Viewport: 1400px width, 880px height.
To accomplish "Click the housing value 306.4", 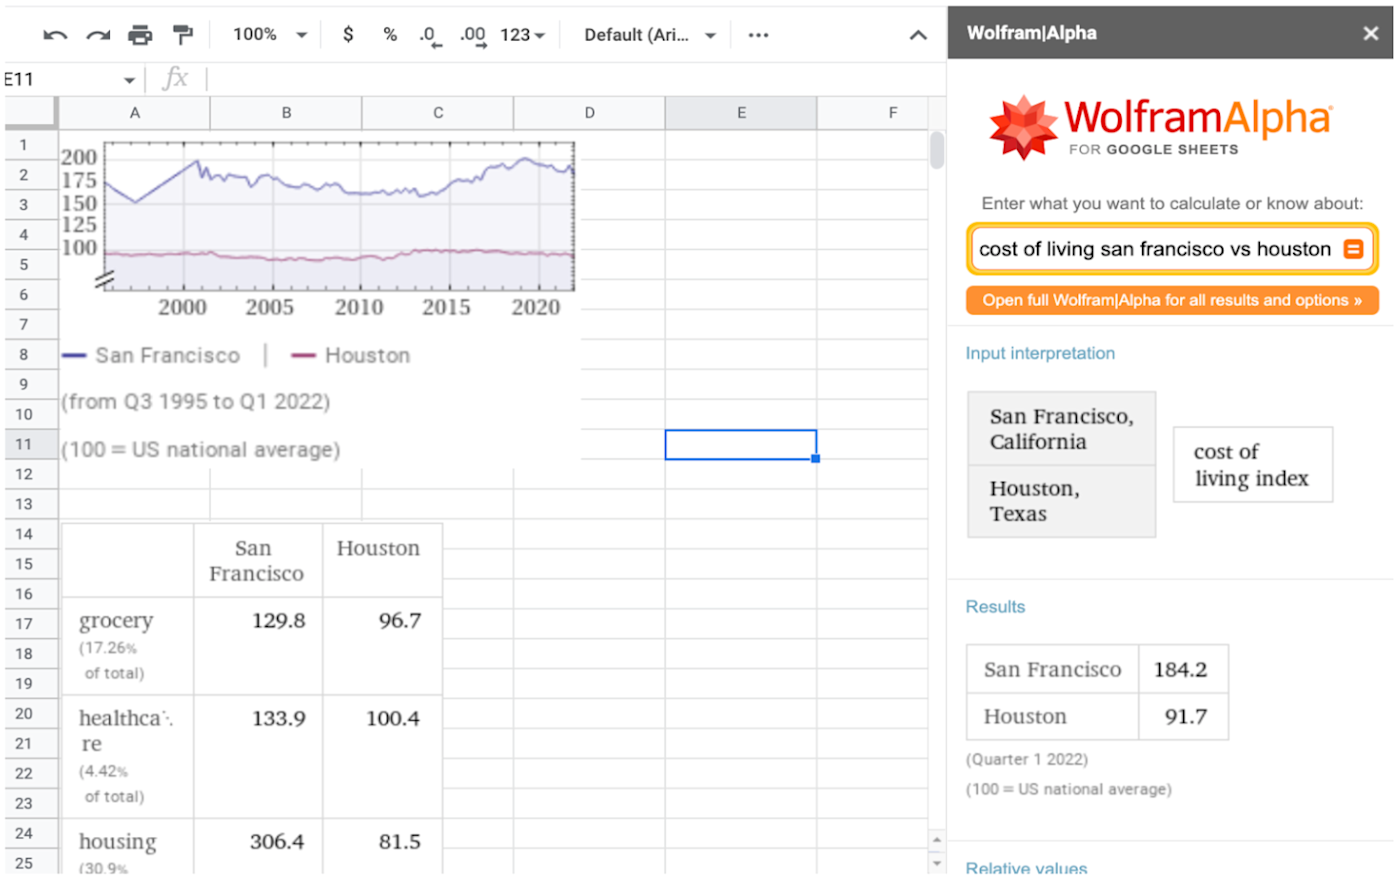I will click(277, 842).
